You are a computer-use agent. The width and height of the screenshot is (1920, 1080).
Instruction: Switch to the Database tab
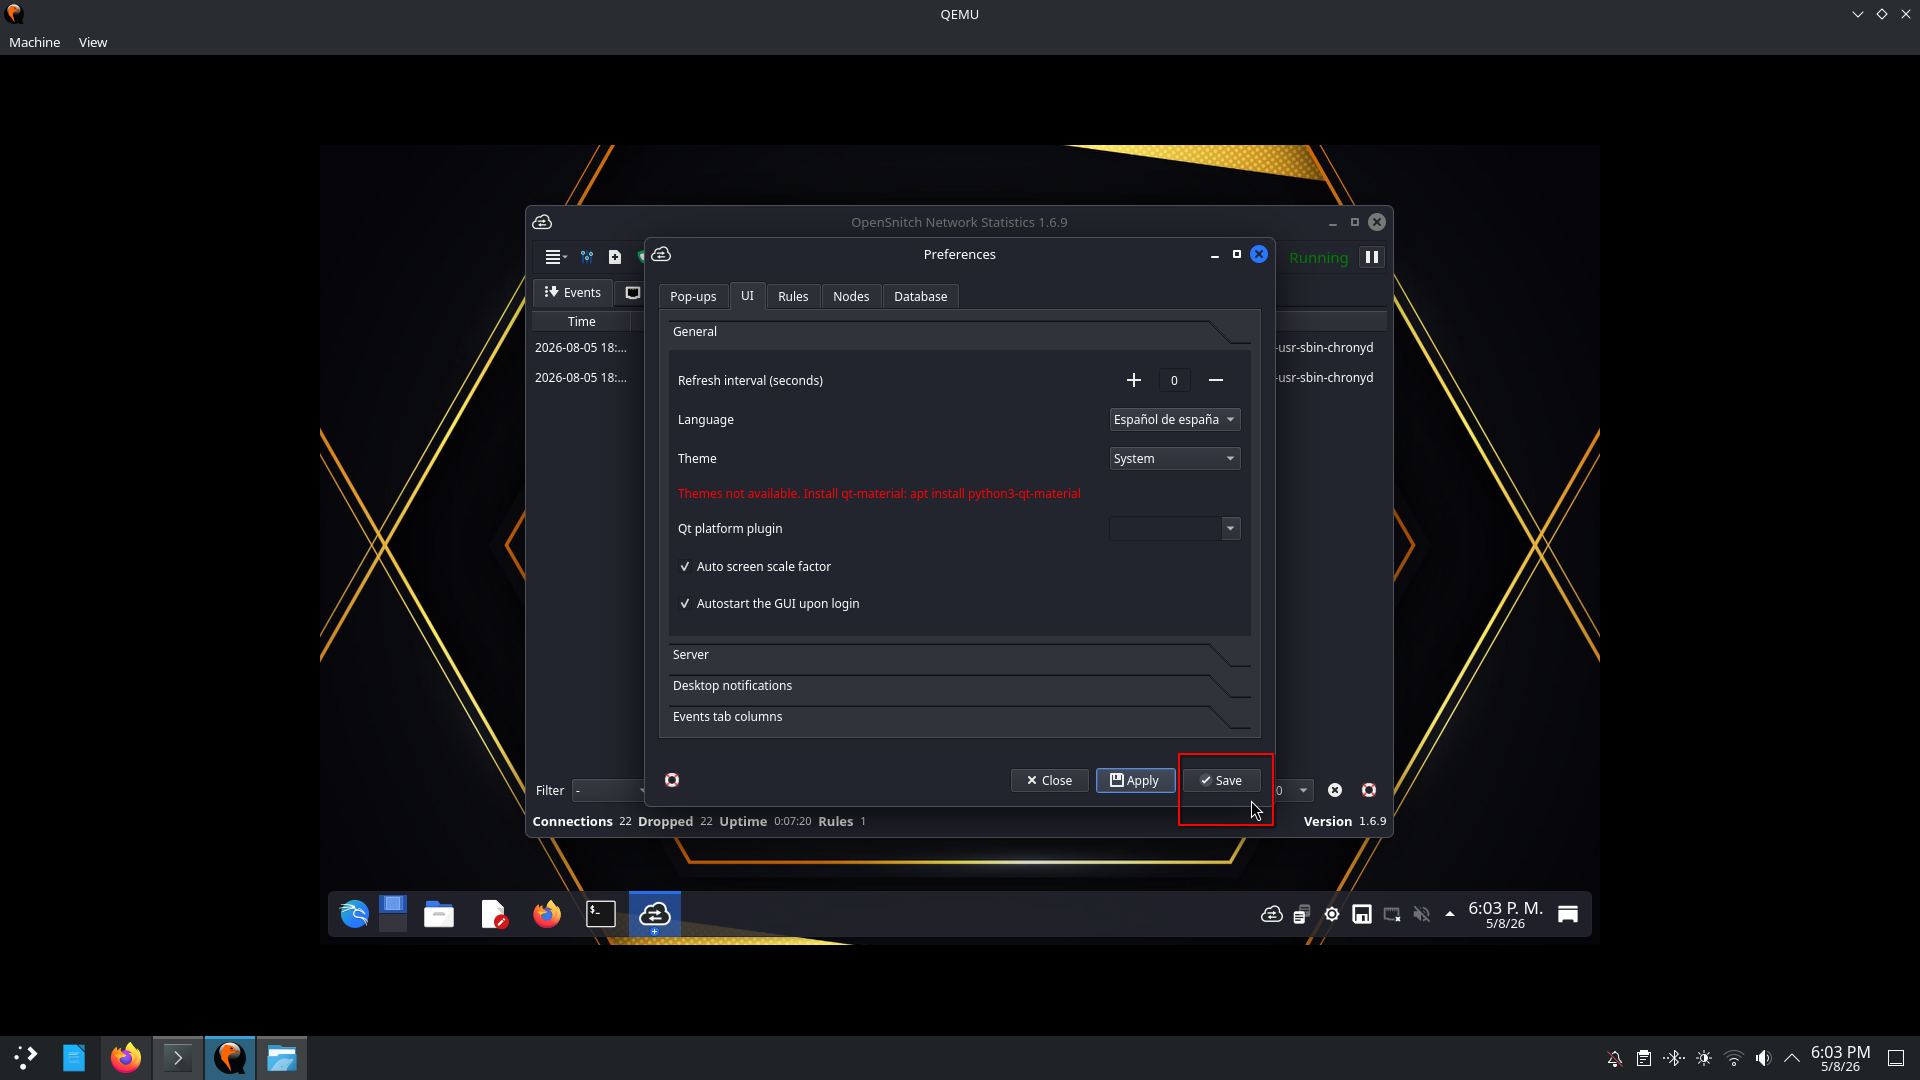pos(921,296)
